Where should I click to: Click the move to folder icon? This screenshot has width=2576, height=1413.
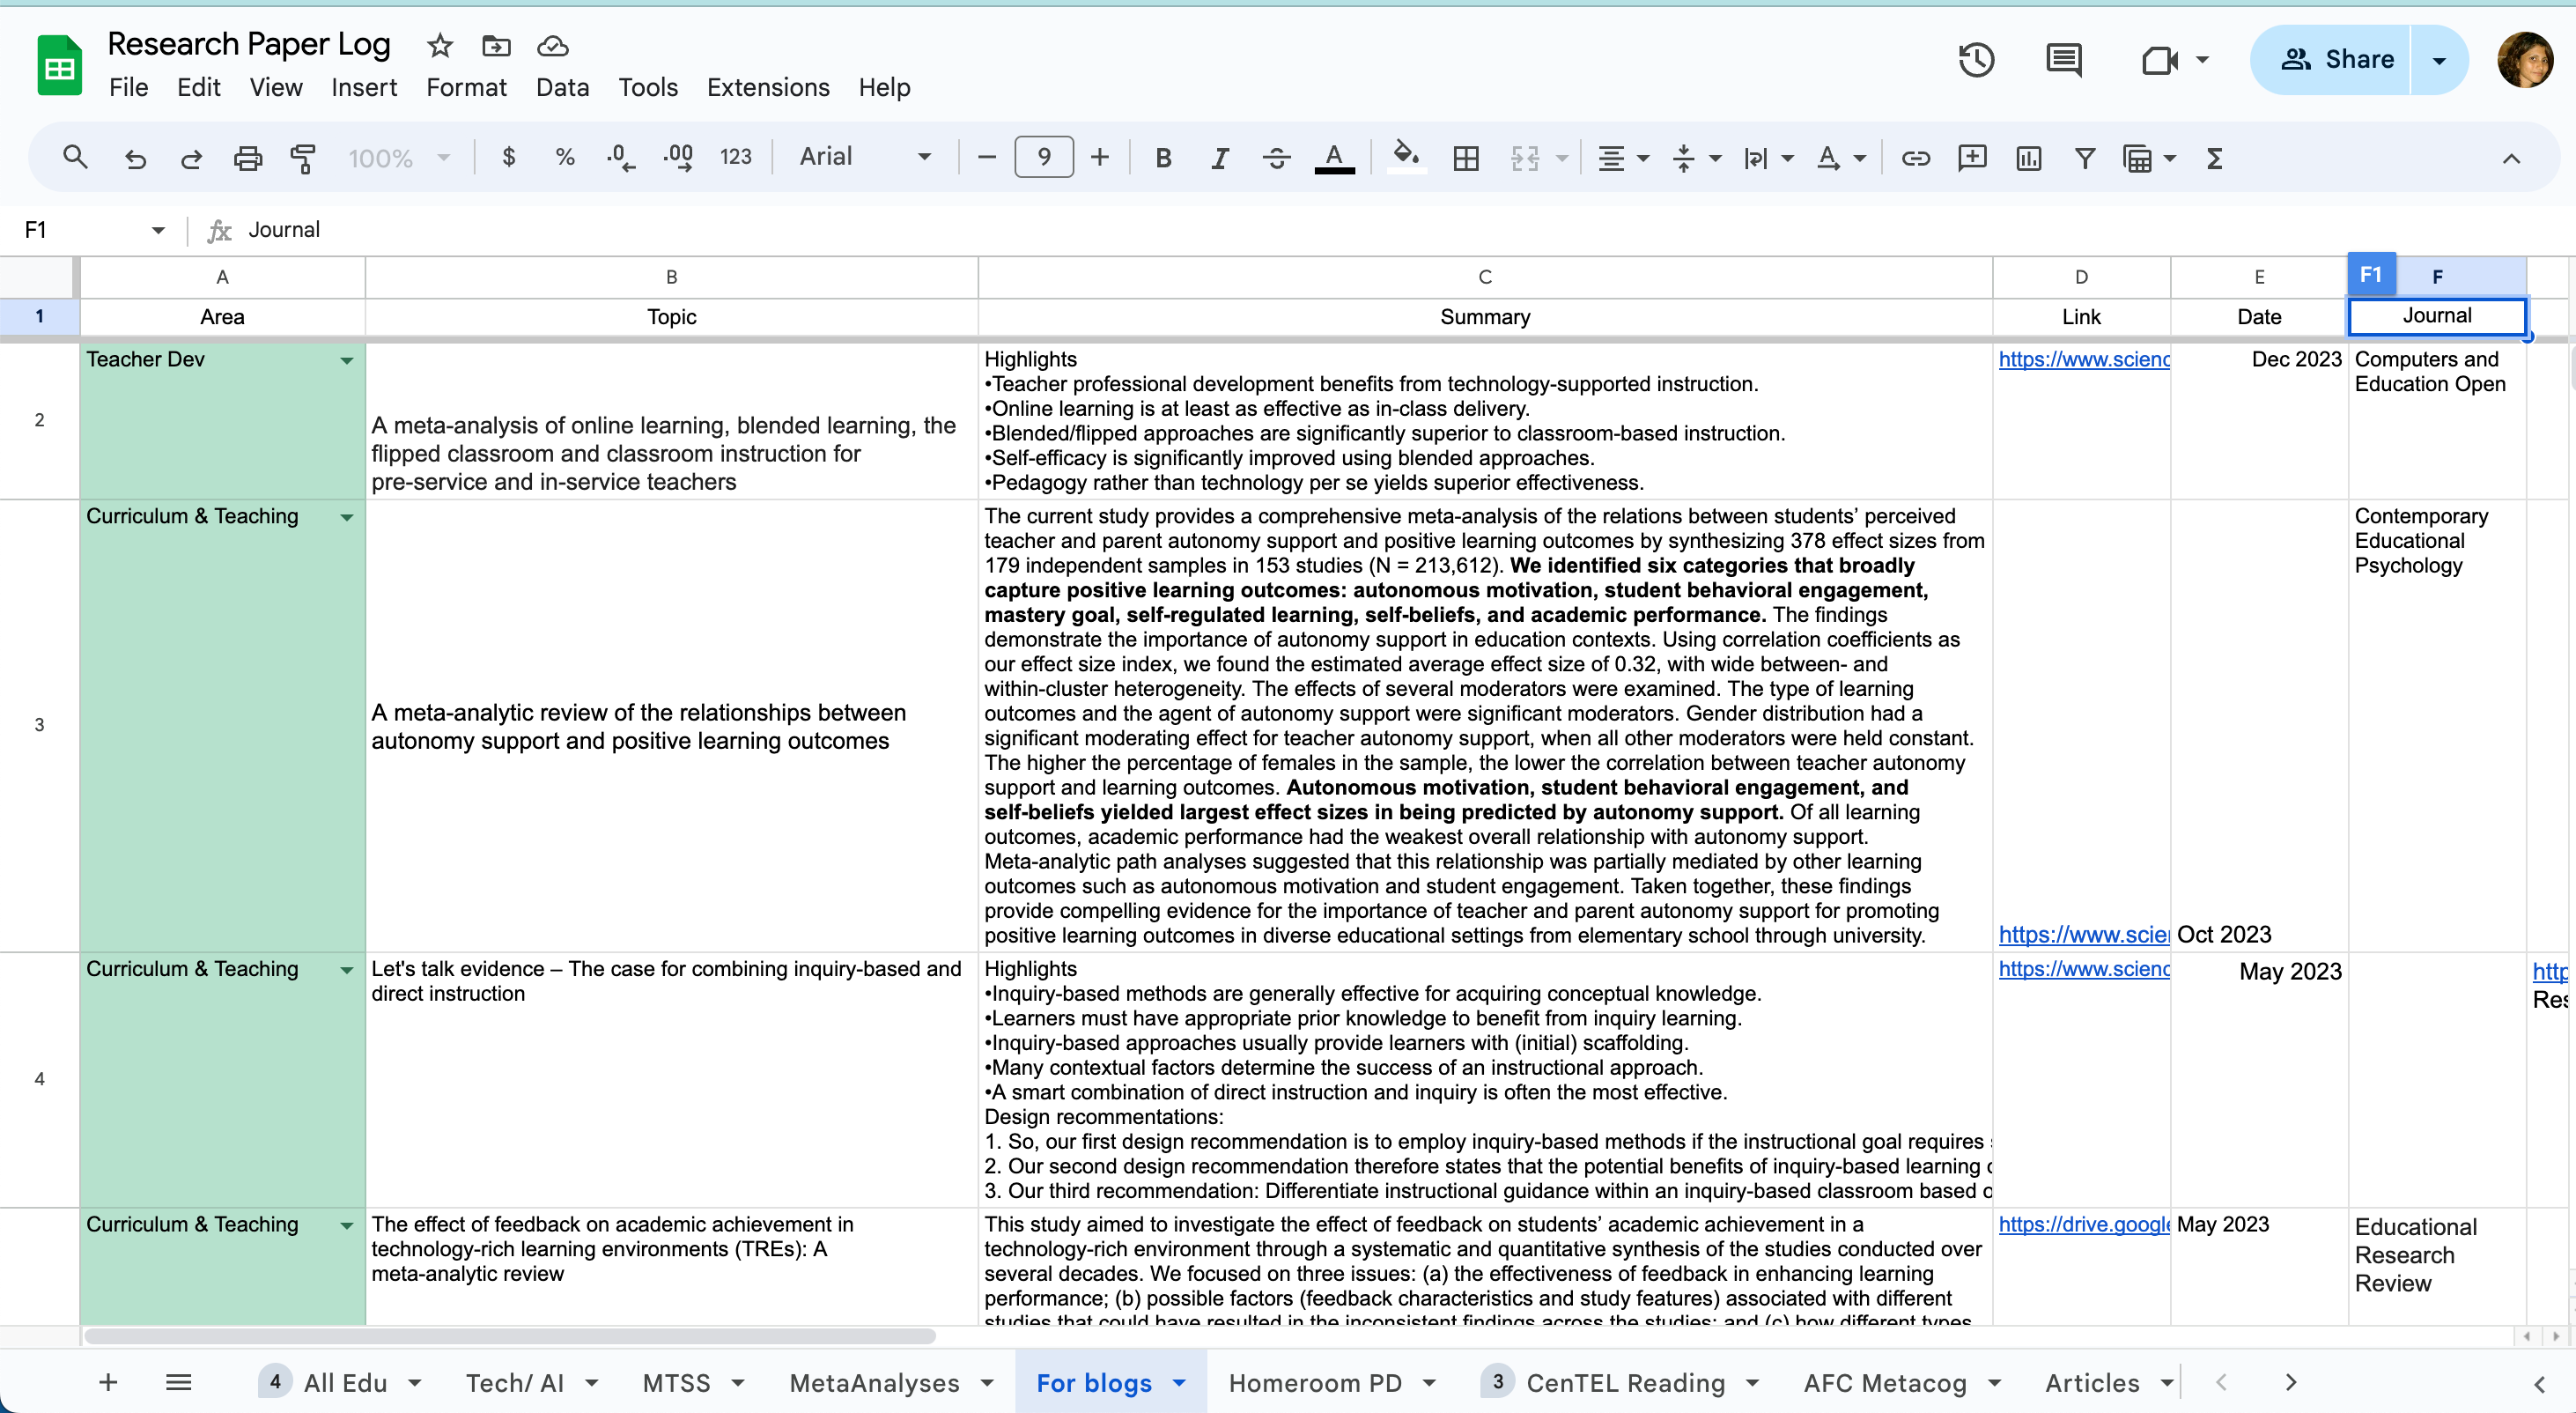pyautogui.click(x=496, y=46)
